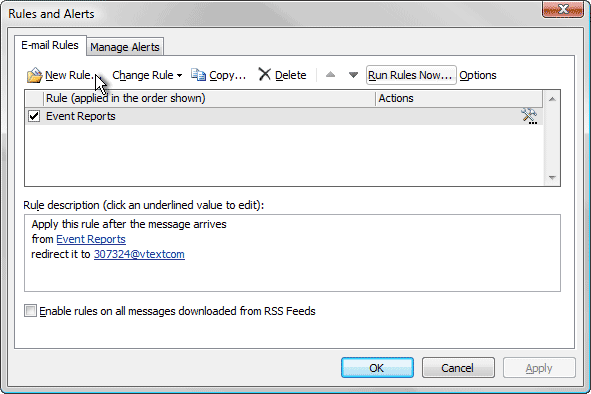Select the E-mail Rules tab

50,45
